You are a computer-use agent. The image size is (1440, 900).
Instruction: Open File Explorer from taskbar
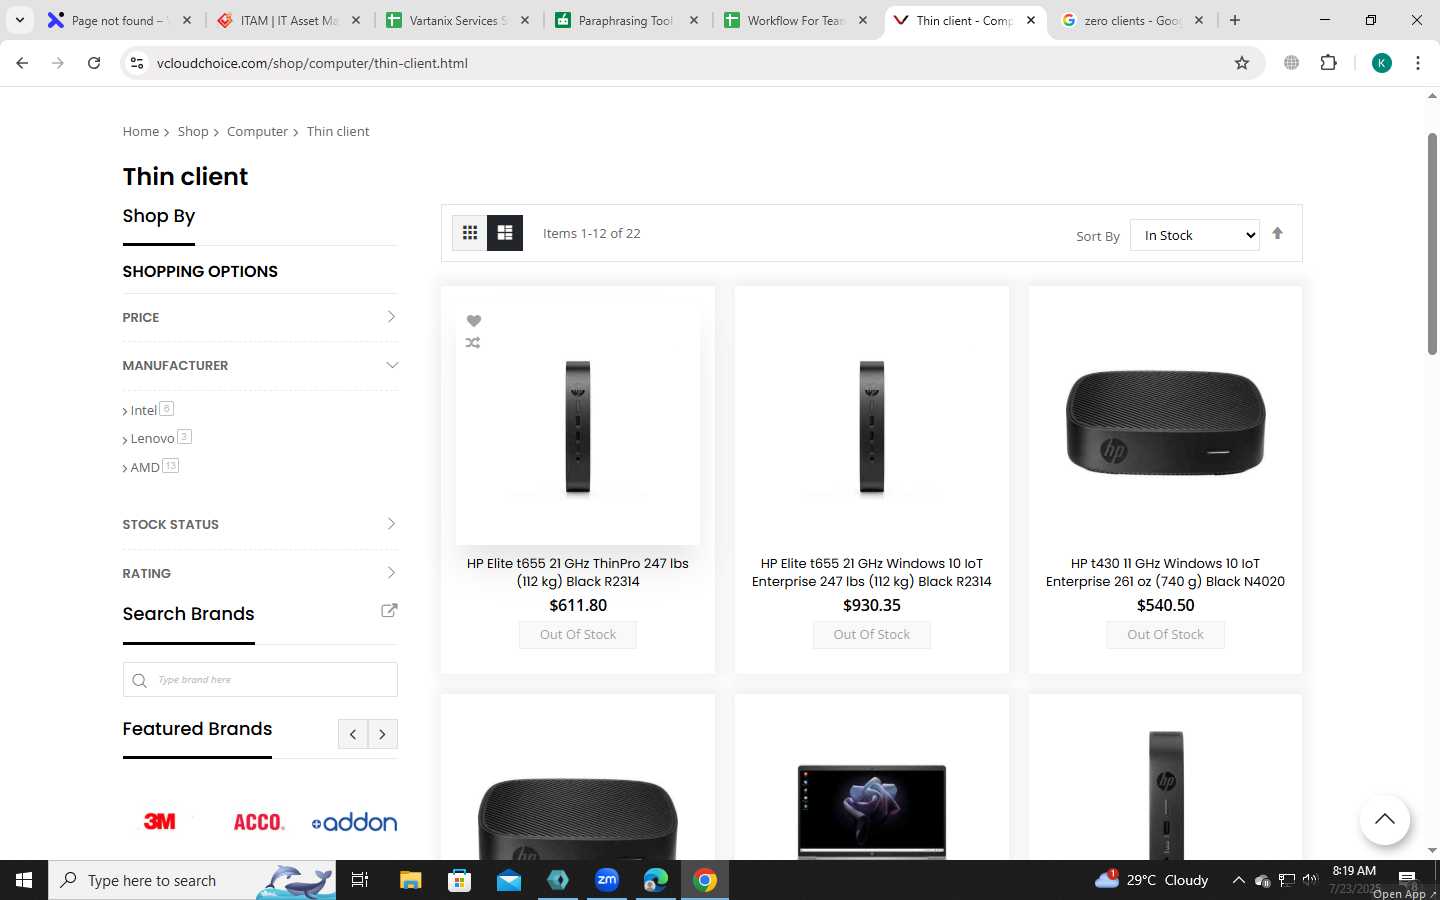(410, 880)
